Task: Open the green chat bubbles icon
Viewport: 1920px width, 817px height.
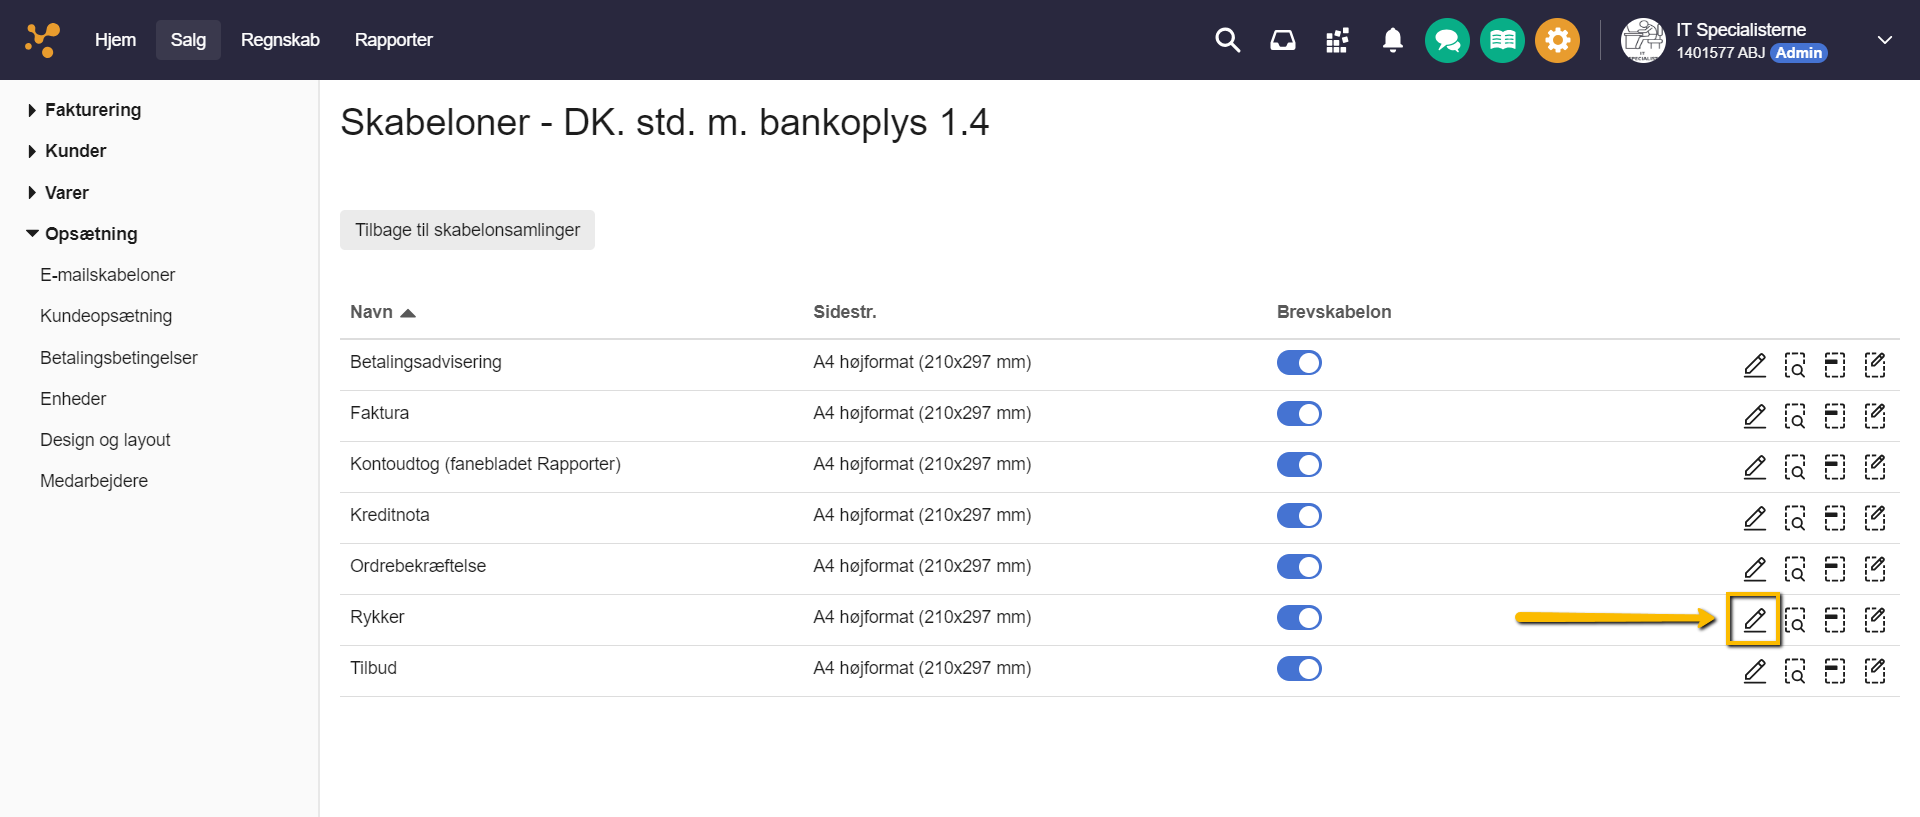Action: (x=1447, y=41)
